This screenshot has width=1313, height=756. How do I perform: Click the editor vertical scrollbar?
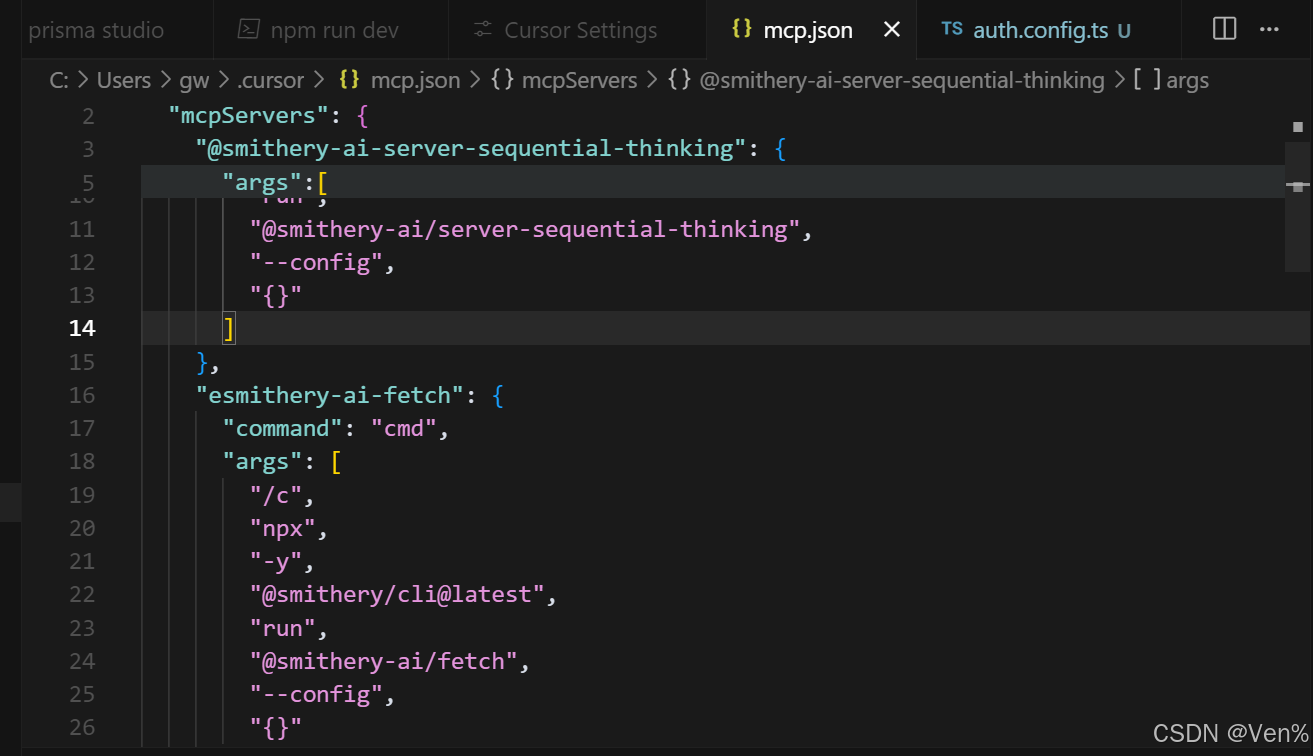[x=1297, y=206]
